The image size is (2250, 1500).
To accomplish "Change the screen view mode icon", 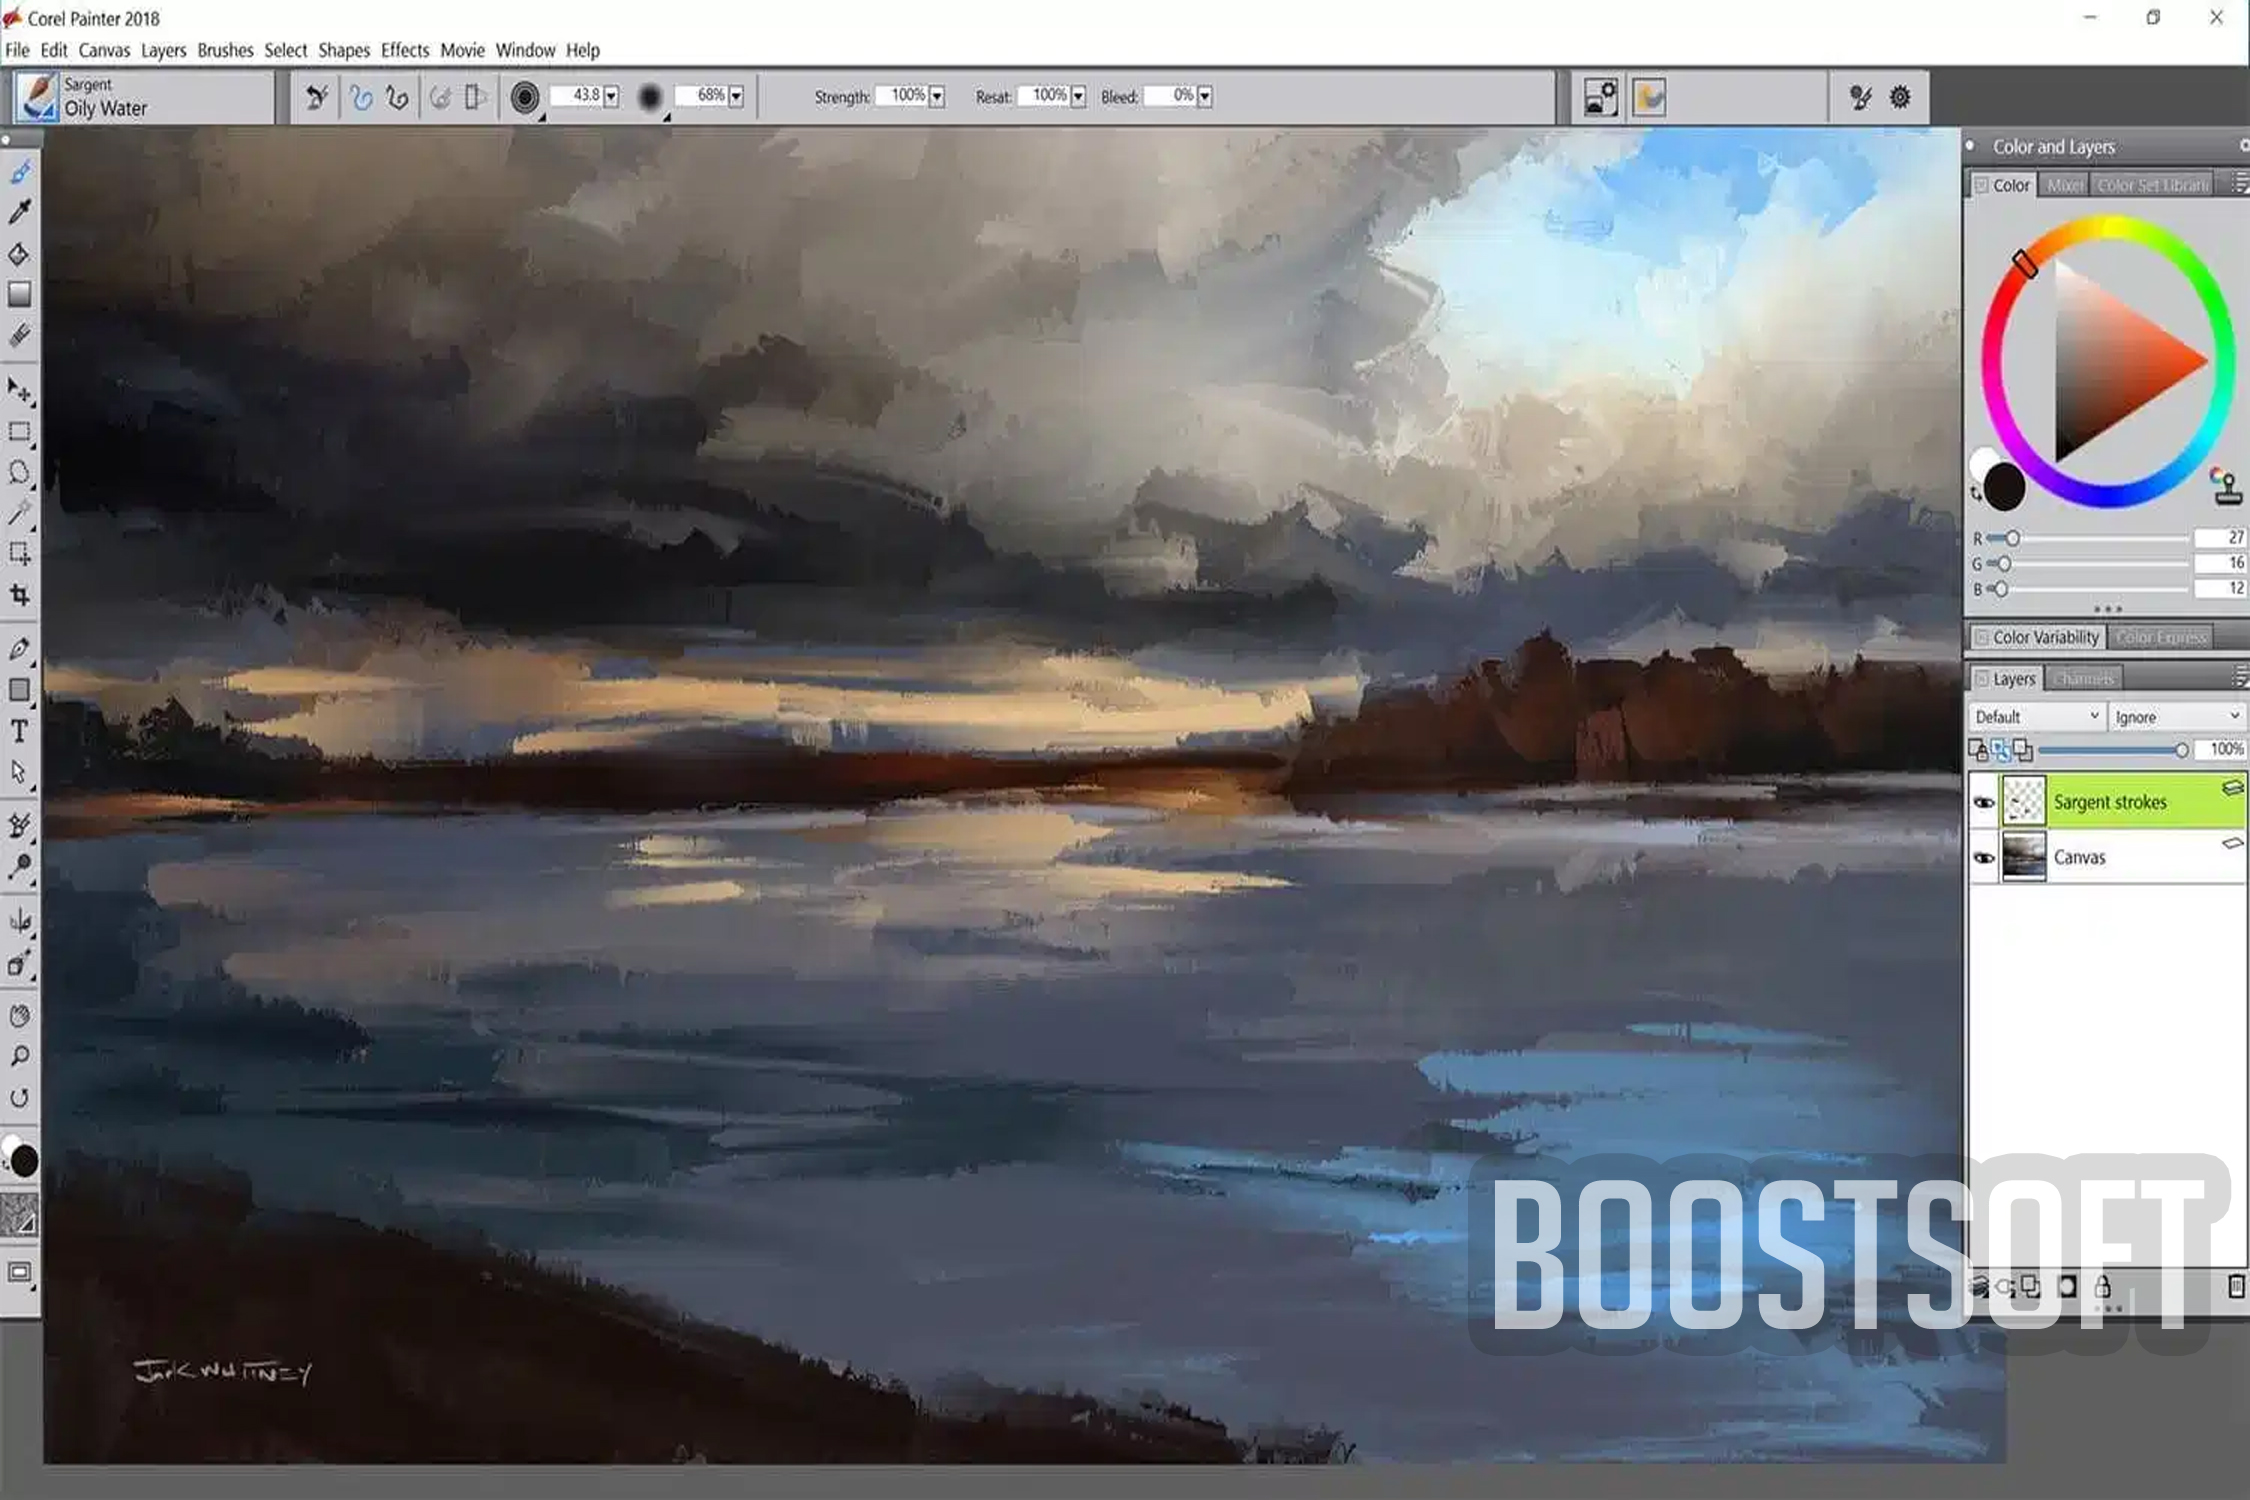I will [x=20, y=1272].
